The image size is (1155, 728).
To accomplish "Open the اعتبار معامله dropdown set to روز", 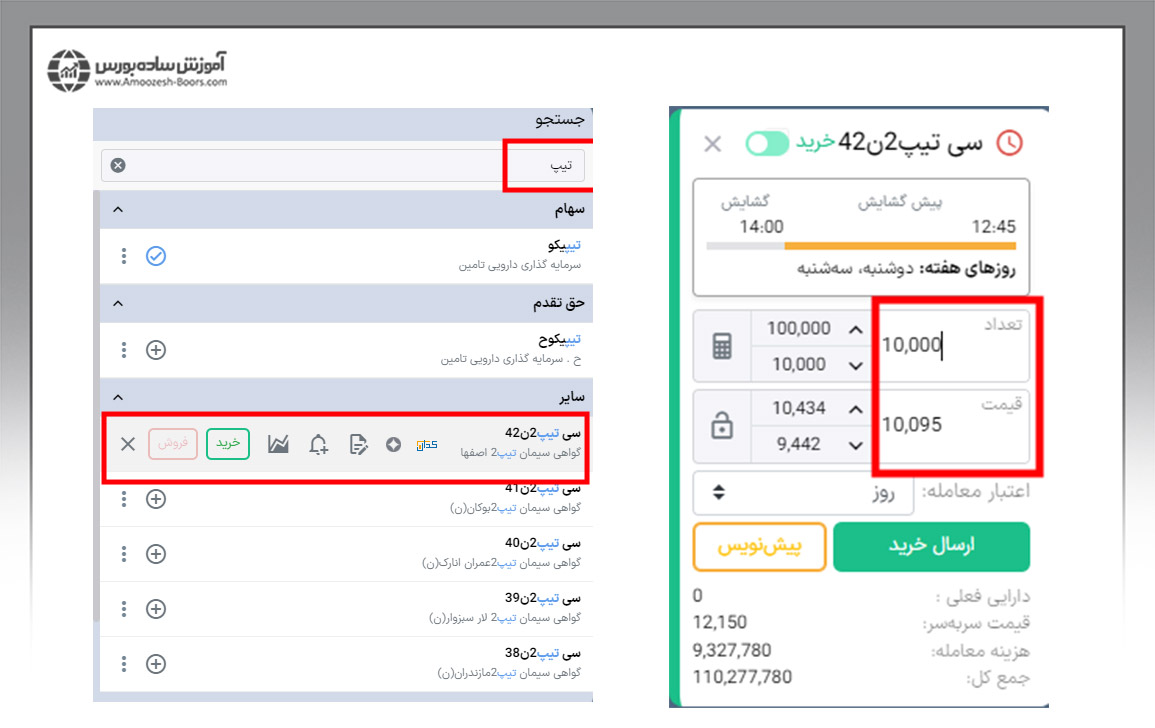I will tap(805, 492).
